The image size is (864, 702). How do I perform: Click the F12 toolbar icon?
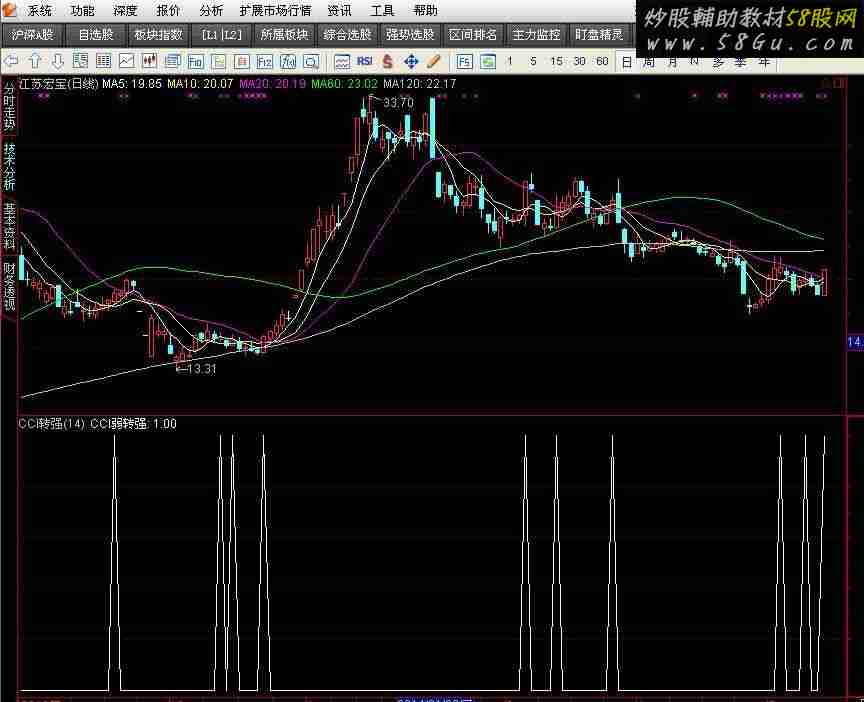click(264, 62)
